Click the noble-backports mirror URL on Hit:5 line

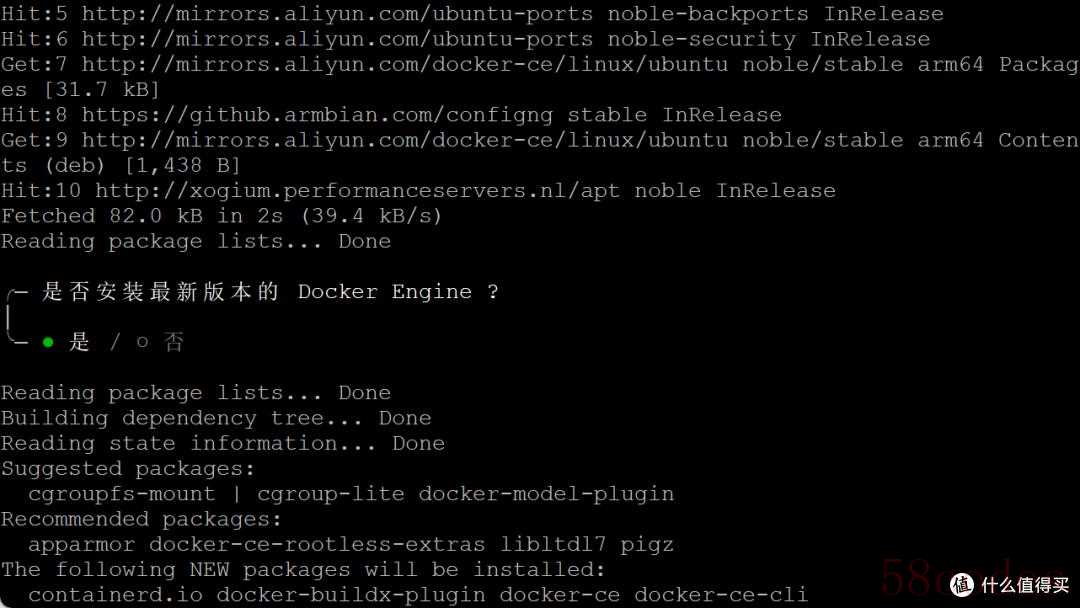pos(338,14)
